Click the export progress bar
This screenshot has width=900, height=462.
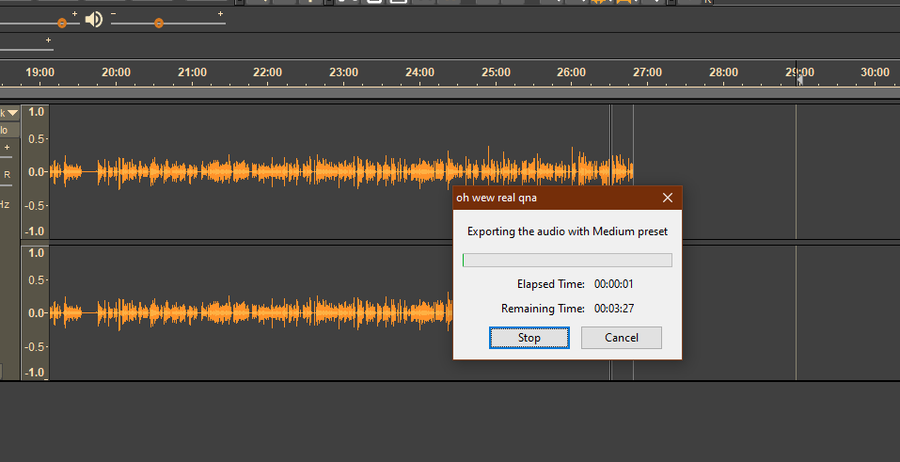click(567, 260)
